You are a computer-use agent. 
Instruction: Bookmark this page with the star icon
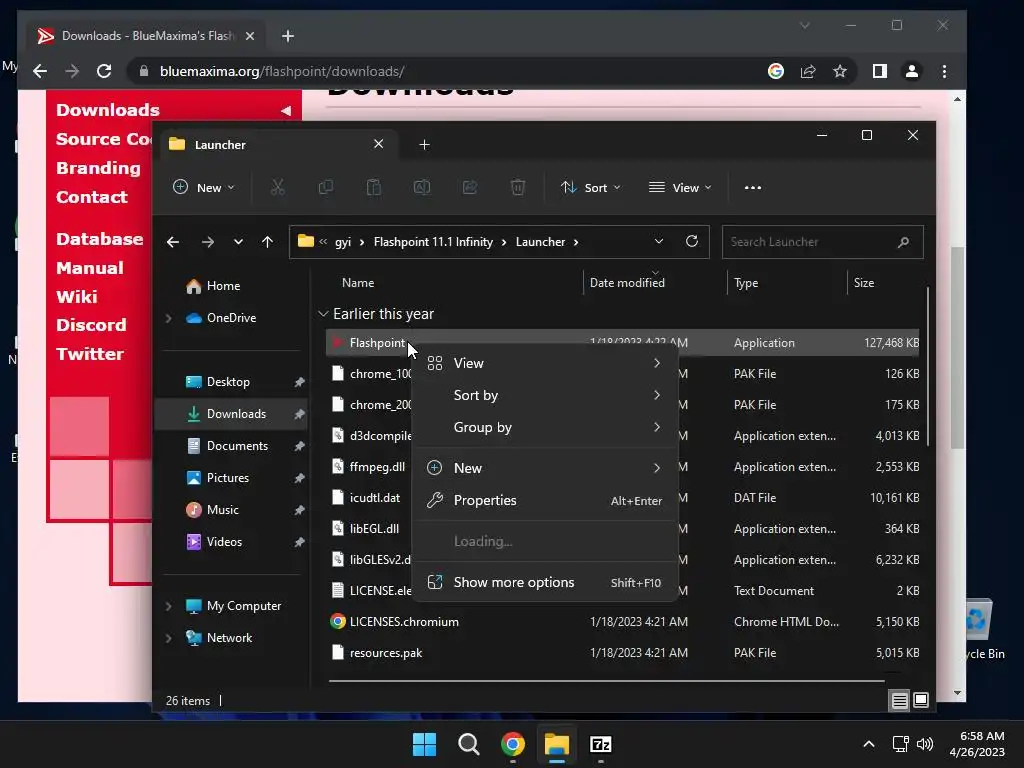click(840, 71)
